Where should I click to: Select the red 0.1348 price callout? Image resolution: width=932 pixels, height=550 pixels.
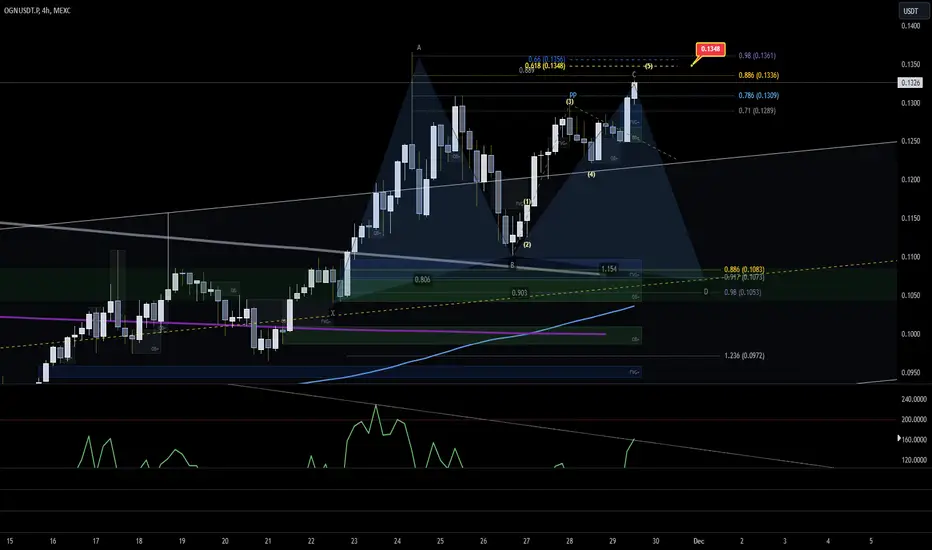(710, 49)
